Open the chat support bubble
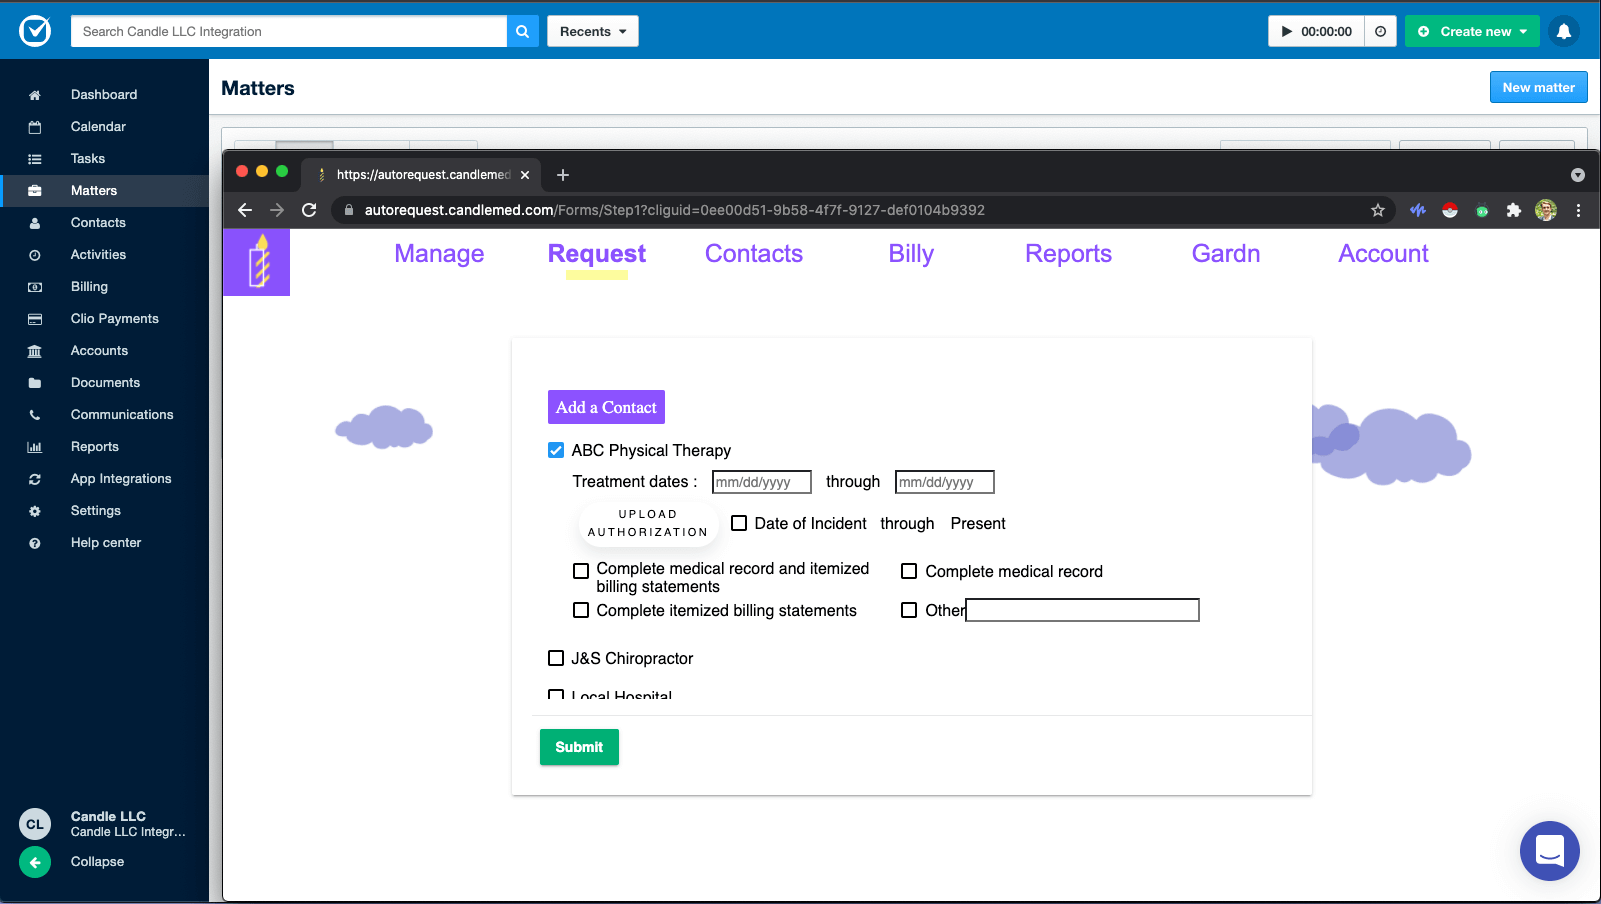This screenshot has height=904, width=1601. pos(1549,851)
